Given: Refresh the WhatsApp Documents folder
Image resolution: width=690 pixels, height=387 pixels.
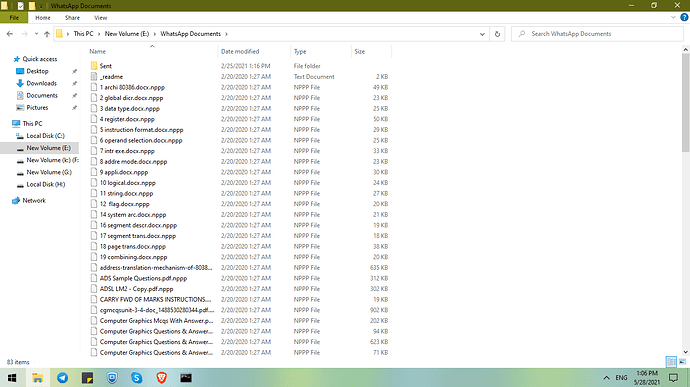Looking at the screenshot, I should coord(497,34).
